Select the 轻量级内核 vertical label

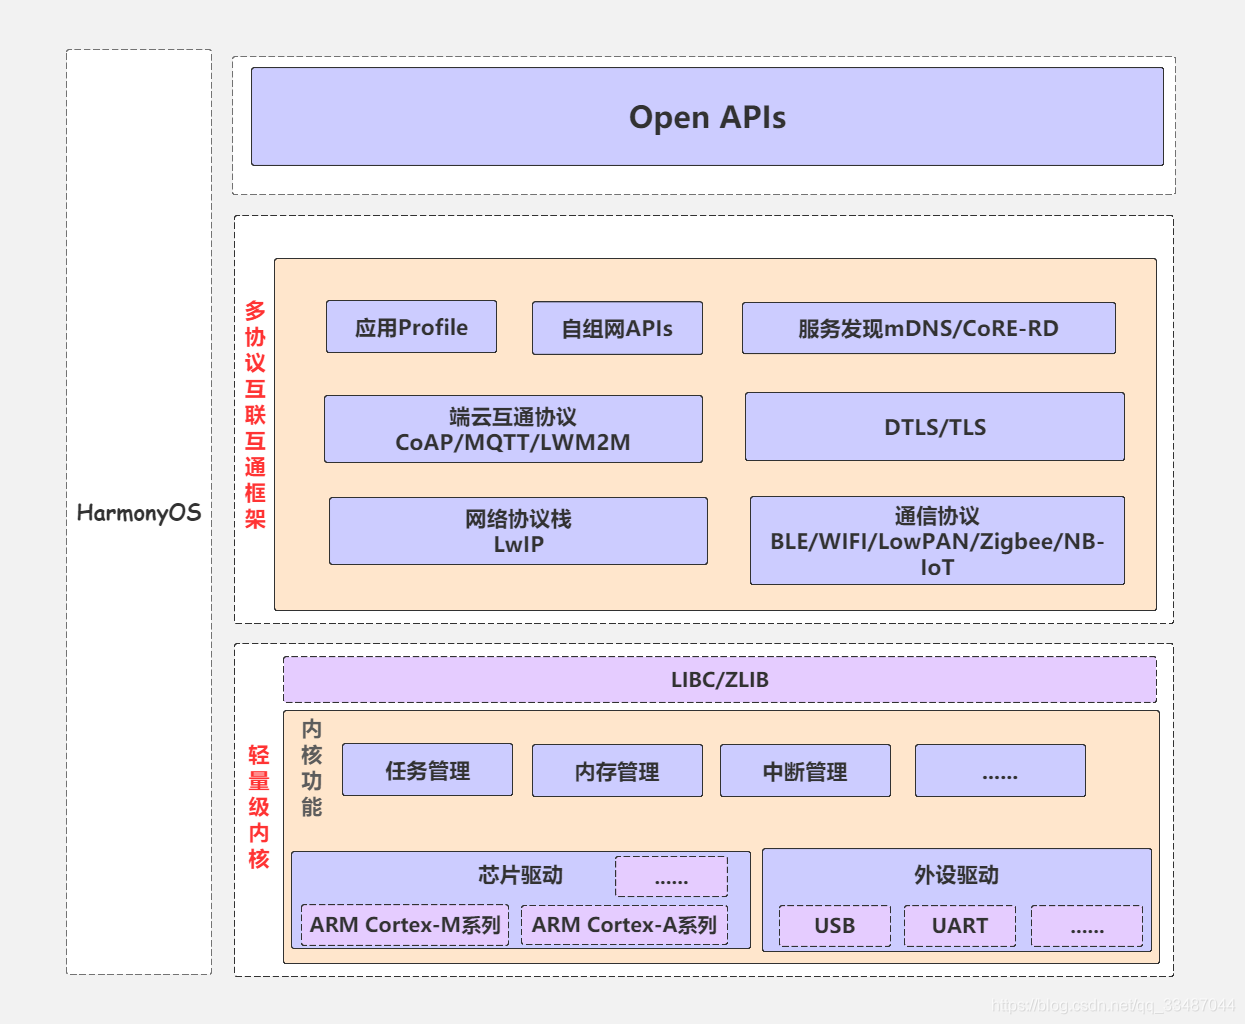(259, 807)
